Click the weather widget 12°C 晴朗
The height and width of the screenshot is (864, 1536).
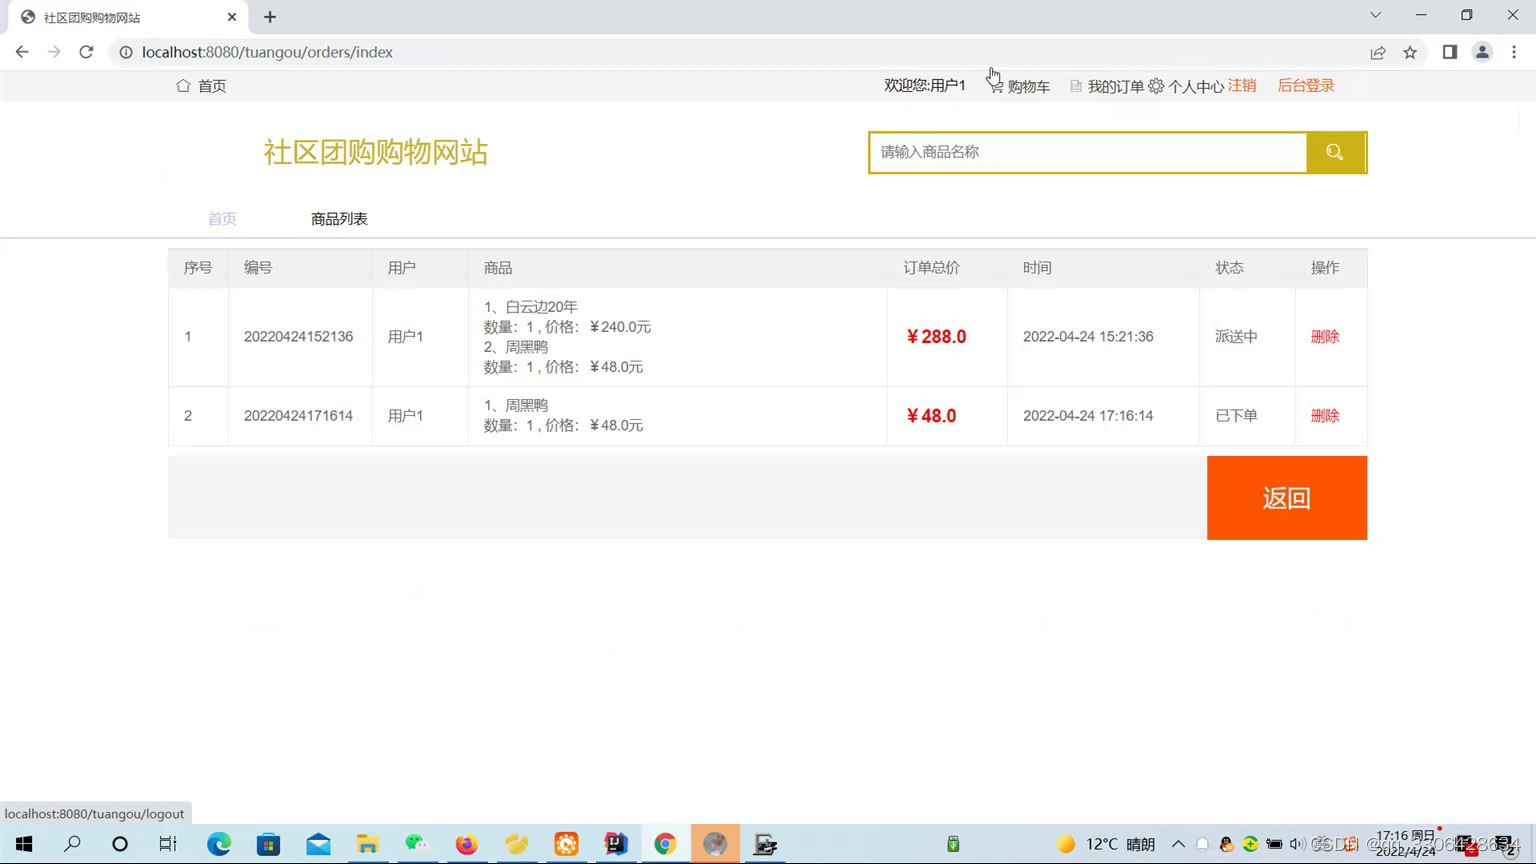coord(1106,844)
